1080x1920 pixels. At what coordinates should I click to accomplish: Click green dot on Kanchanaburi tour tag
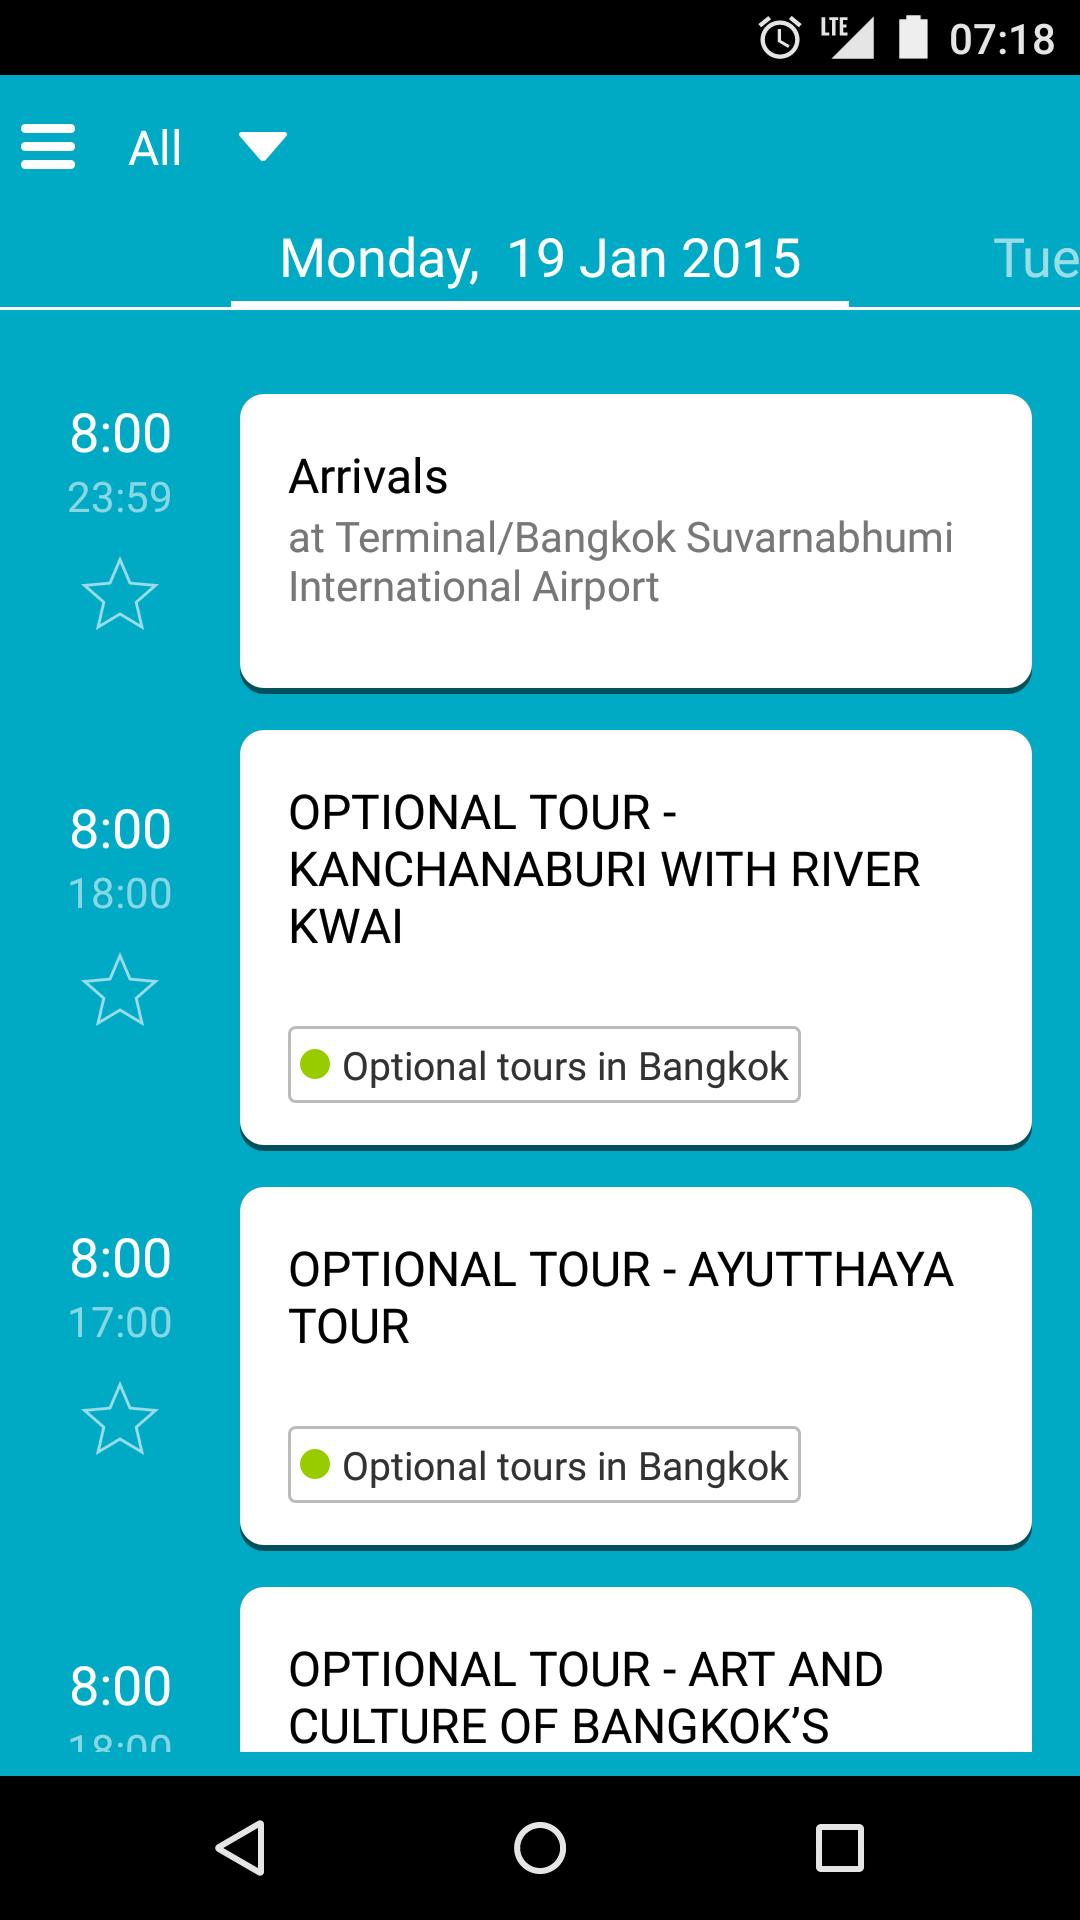315,1064
